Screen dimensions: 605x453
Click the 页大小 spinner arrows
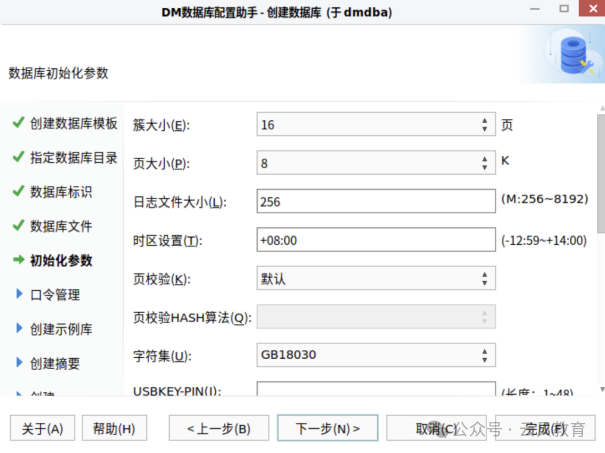coord(485,162)
